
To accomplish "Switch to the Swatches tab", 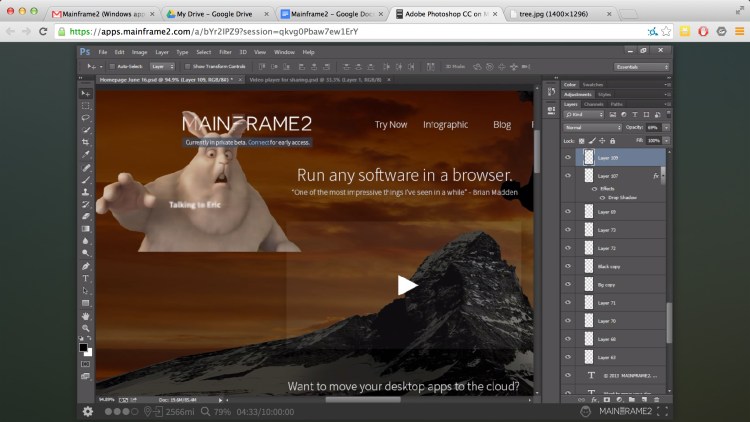I will tap(593, 85).
